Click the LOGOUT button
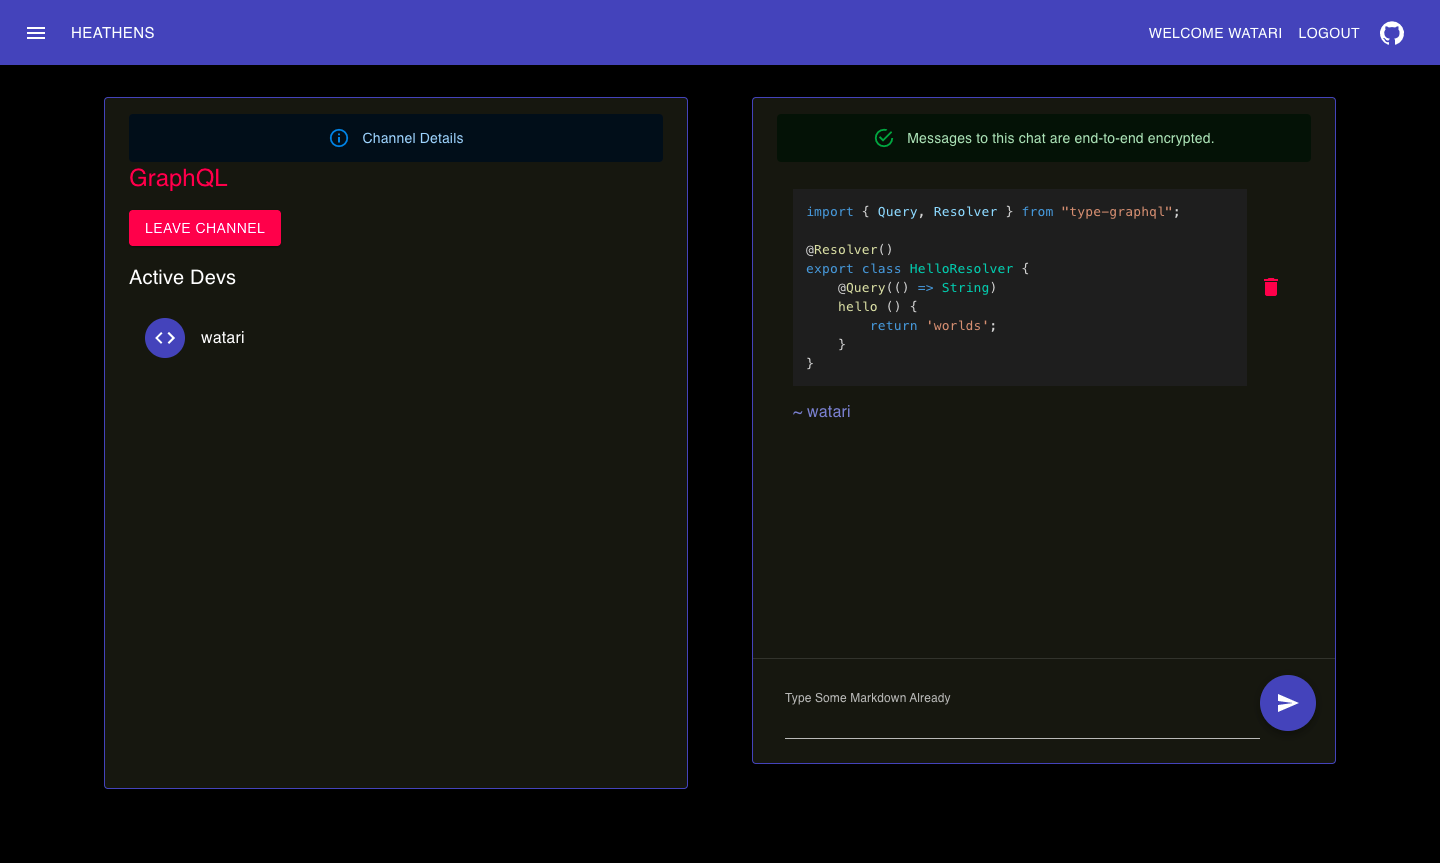The width and height of the screenshot is (1440, 863). [1329, 33]
